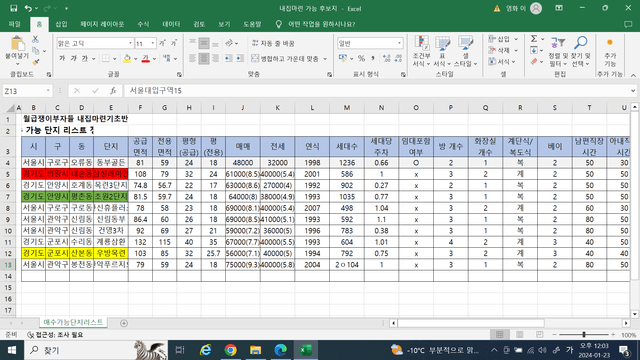Apply comma style number format
Image resolution: width=640 pixels, height=360 pixels.
pos(373,59)
